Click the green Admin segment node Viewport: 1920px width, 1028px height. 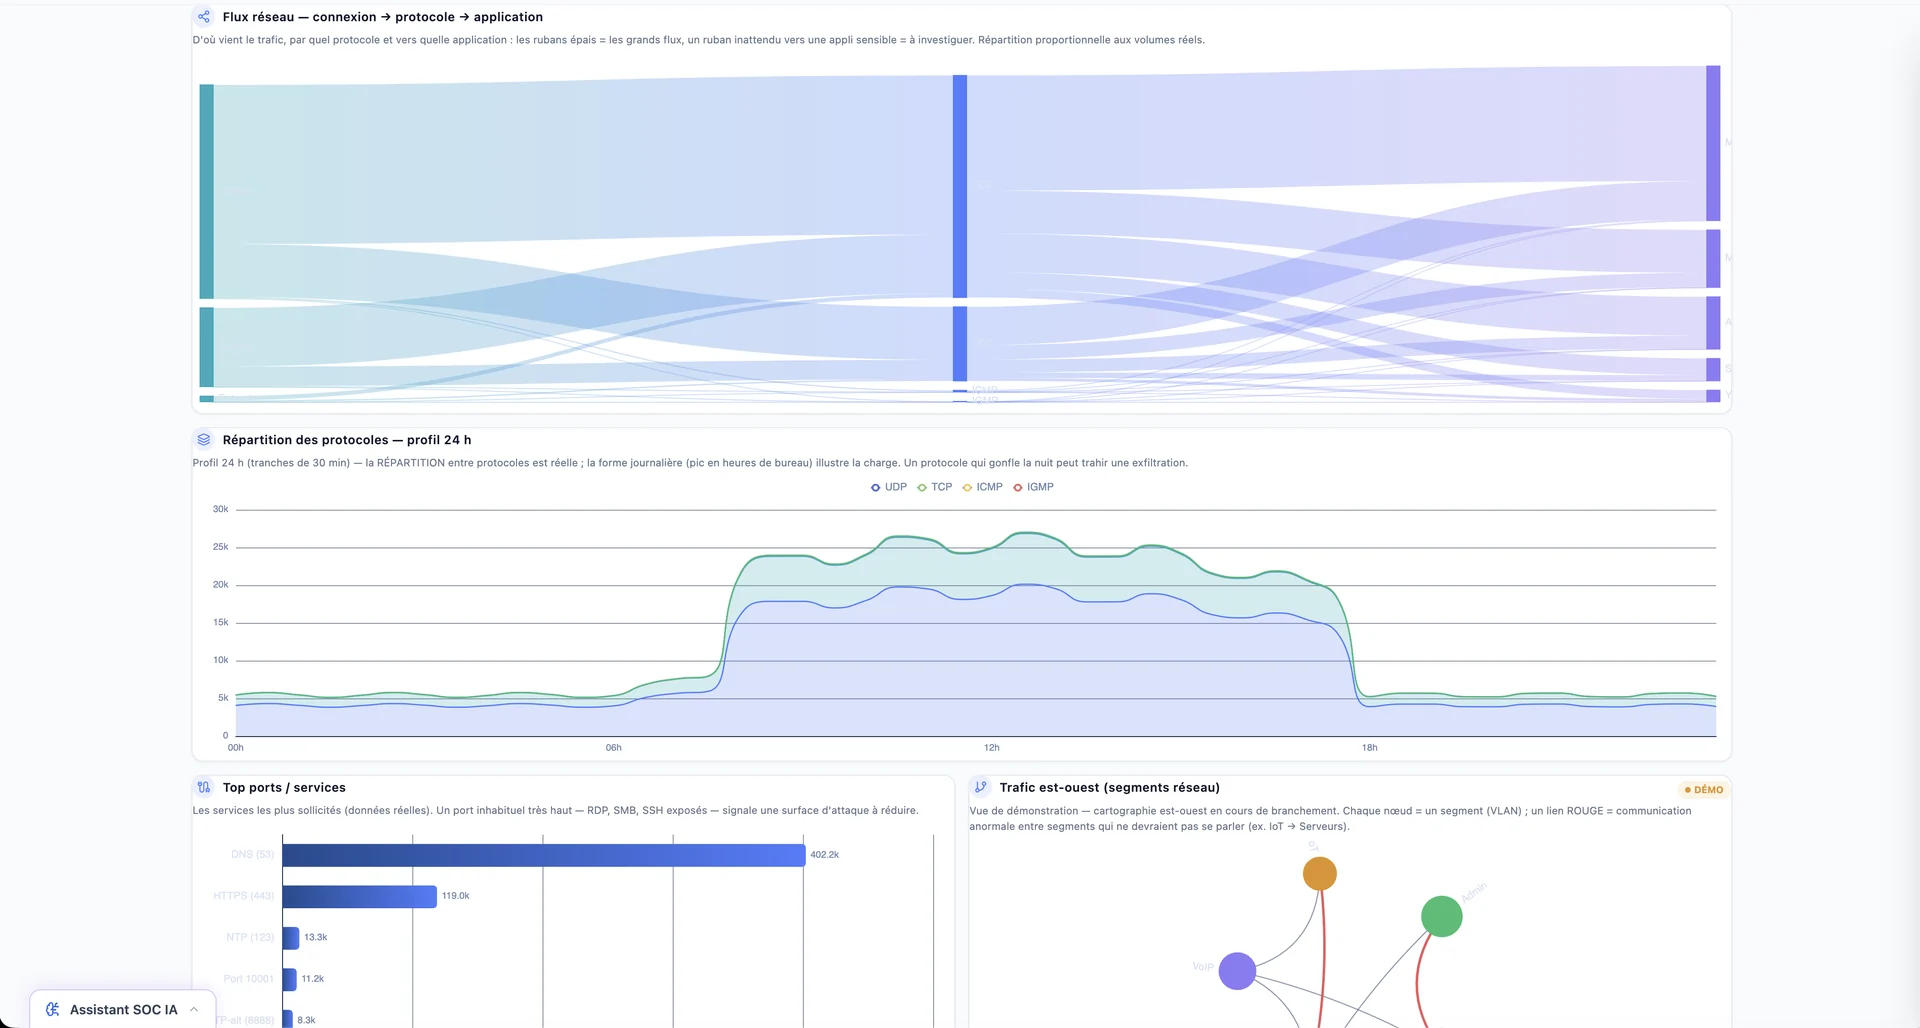[1441, 916]
